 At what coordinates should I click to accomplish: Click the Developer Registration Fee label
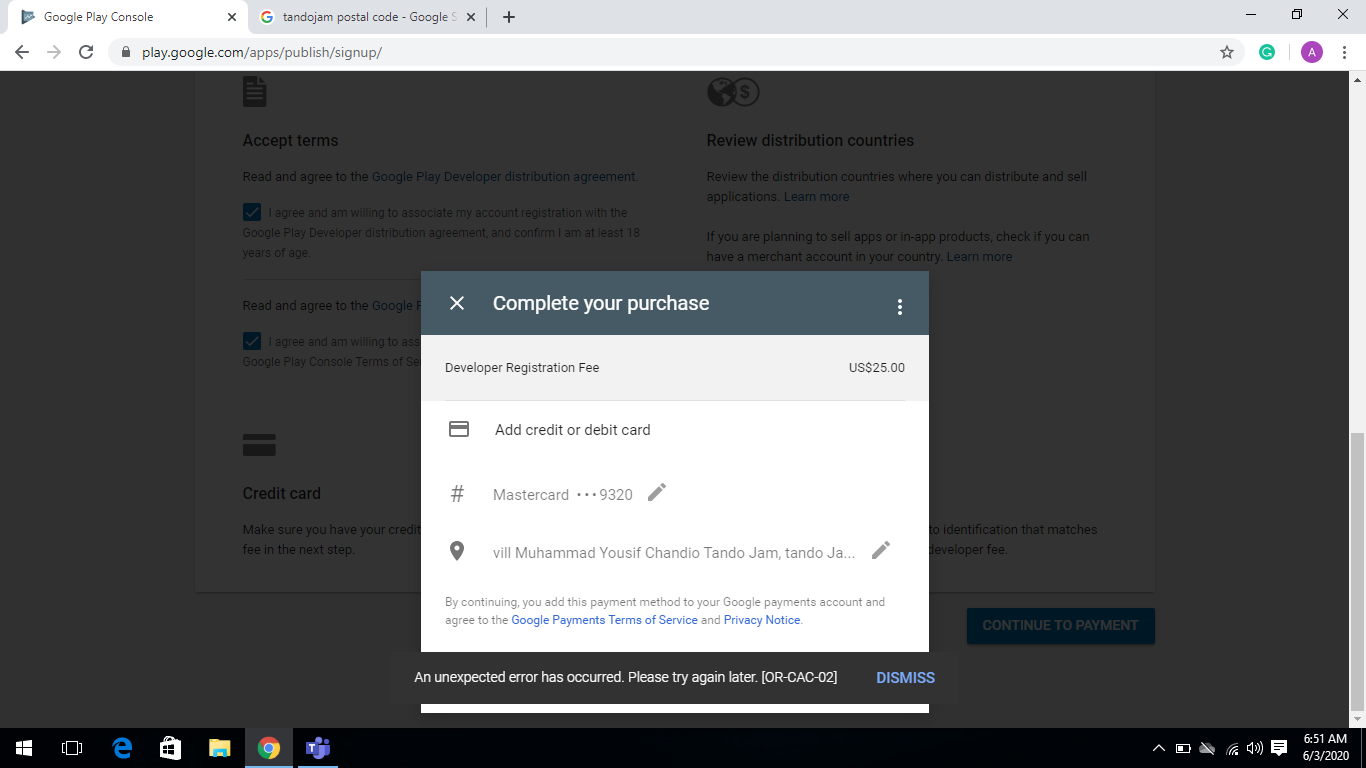click(x=522, y=367)
